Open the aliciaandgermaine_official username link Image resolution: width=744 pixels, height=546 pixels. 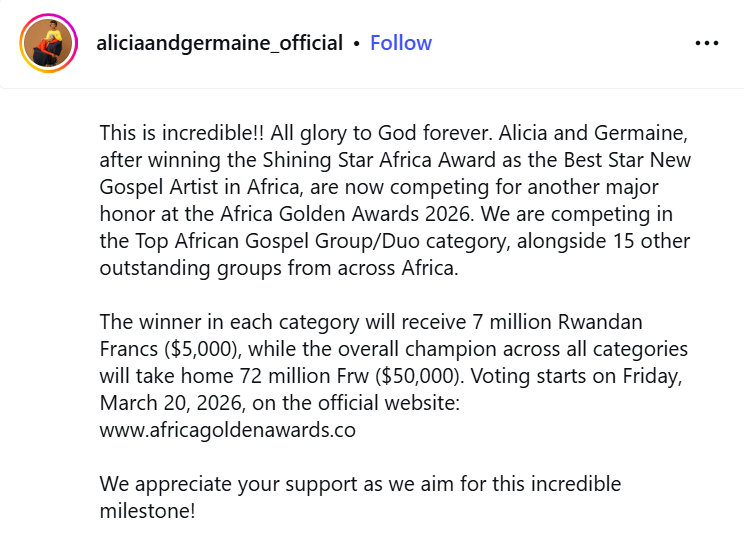pyautogui.click(x=218, y=43)
